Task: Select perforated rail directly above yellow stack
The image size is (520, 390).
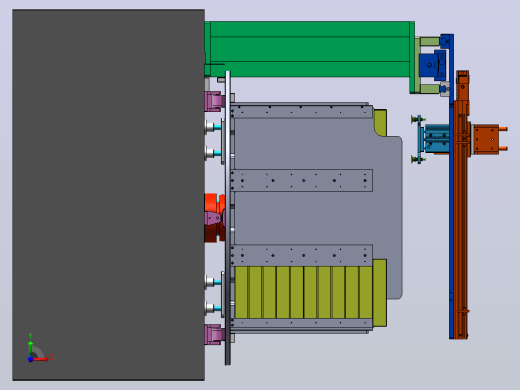Action: point(301,255)
